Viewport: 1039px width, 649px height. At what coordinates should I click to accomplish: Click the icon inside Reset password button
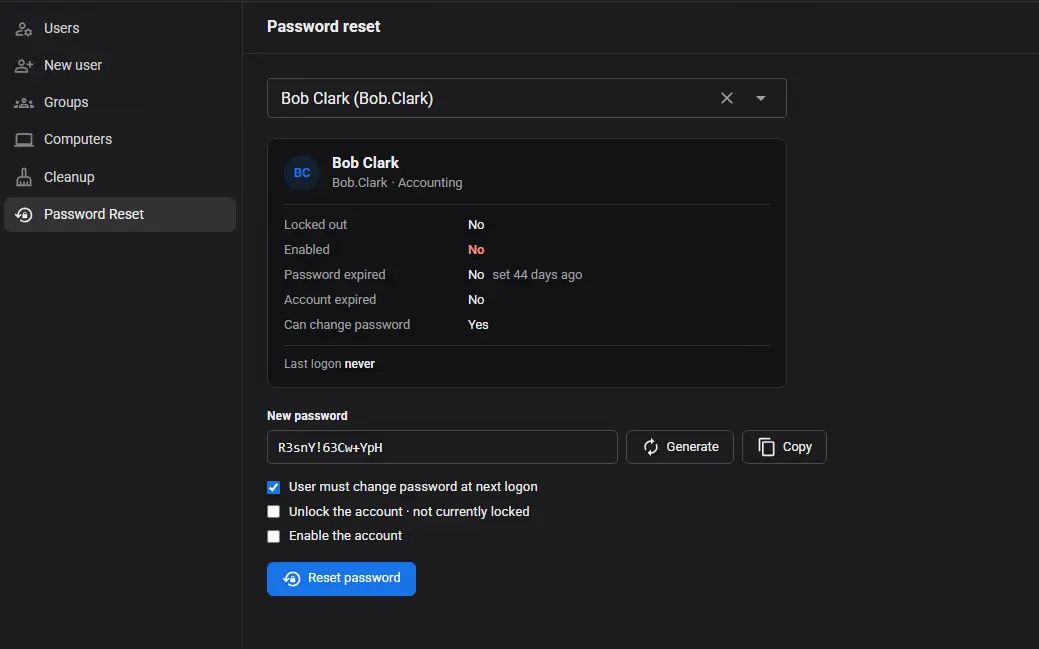(x=292, y=579)
